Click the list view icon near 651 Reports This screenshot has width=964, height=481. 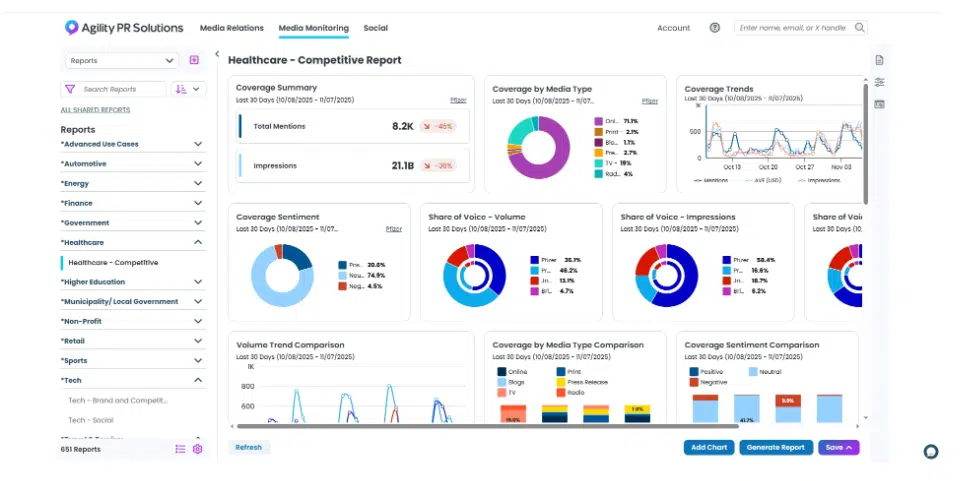tap(180, 449)
